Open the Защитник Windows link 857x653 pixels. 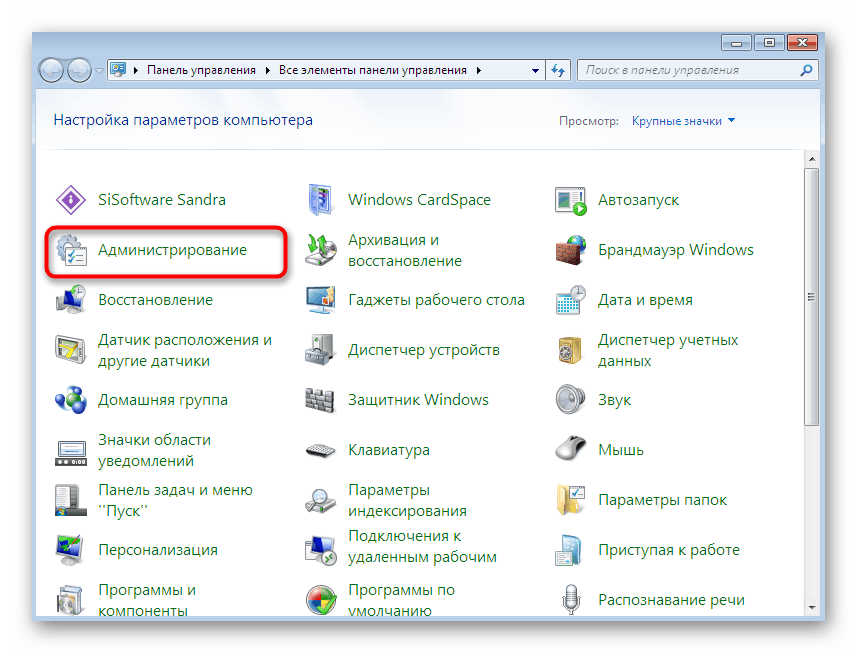pos(419,400)
